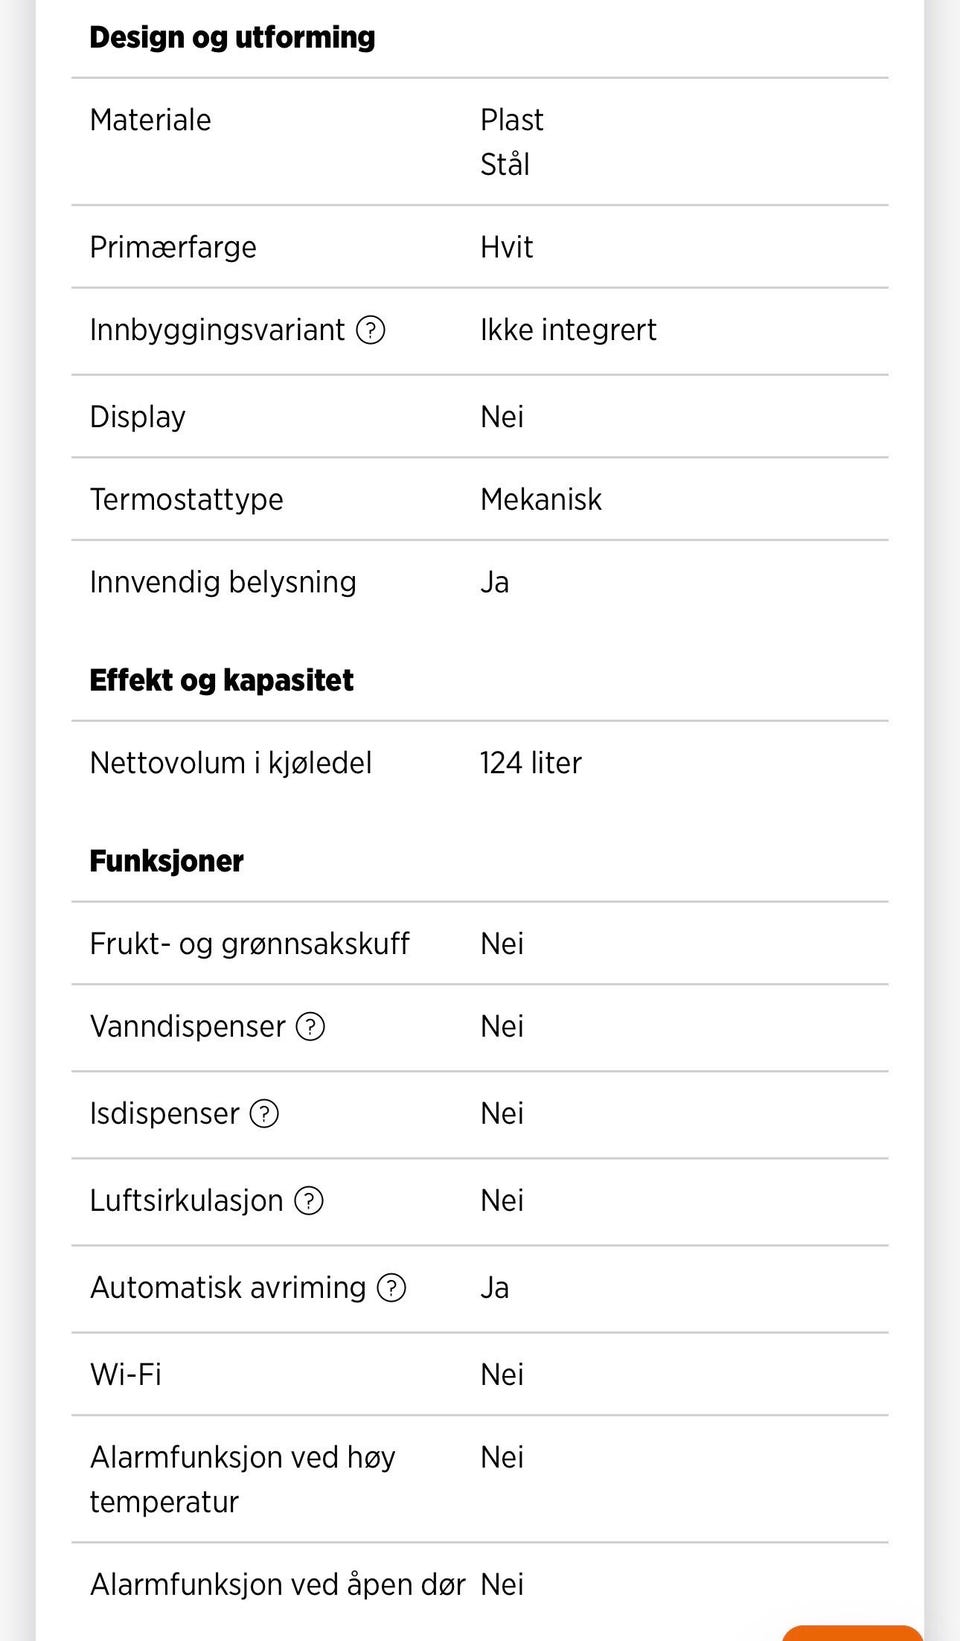Show info for Isdispenser help icon
This screenshot has height=1641, width=960.
pyautogui.click(x=264, y=1114)
